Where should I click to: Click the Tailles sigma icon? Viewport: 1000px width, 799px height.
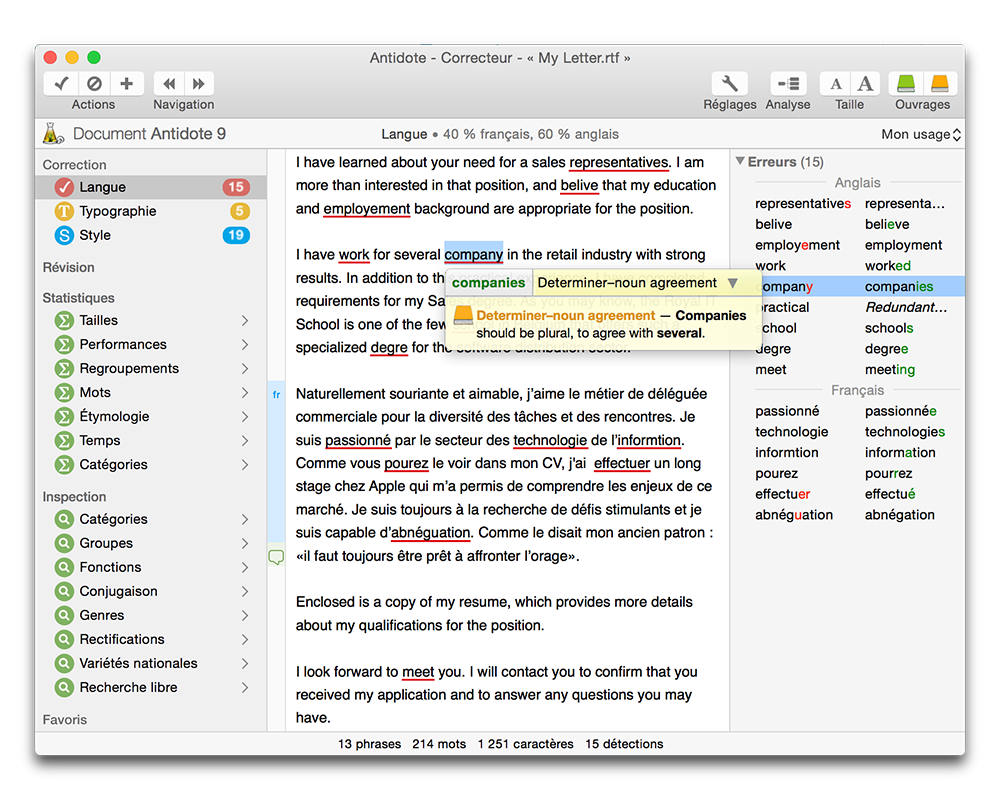pyautogui.click(x=64, y=320)
